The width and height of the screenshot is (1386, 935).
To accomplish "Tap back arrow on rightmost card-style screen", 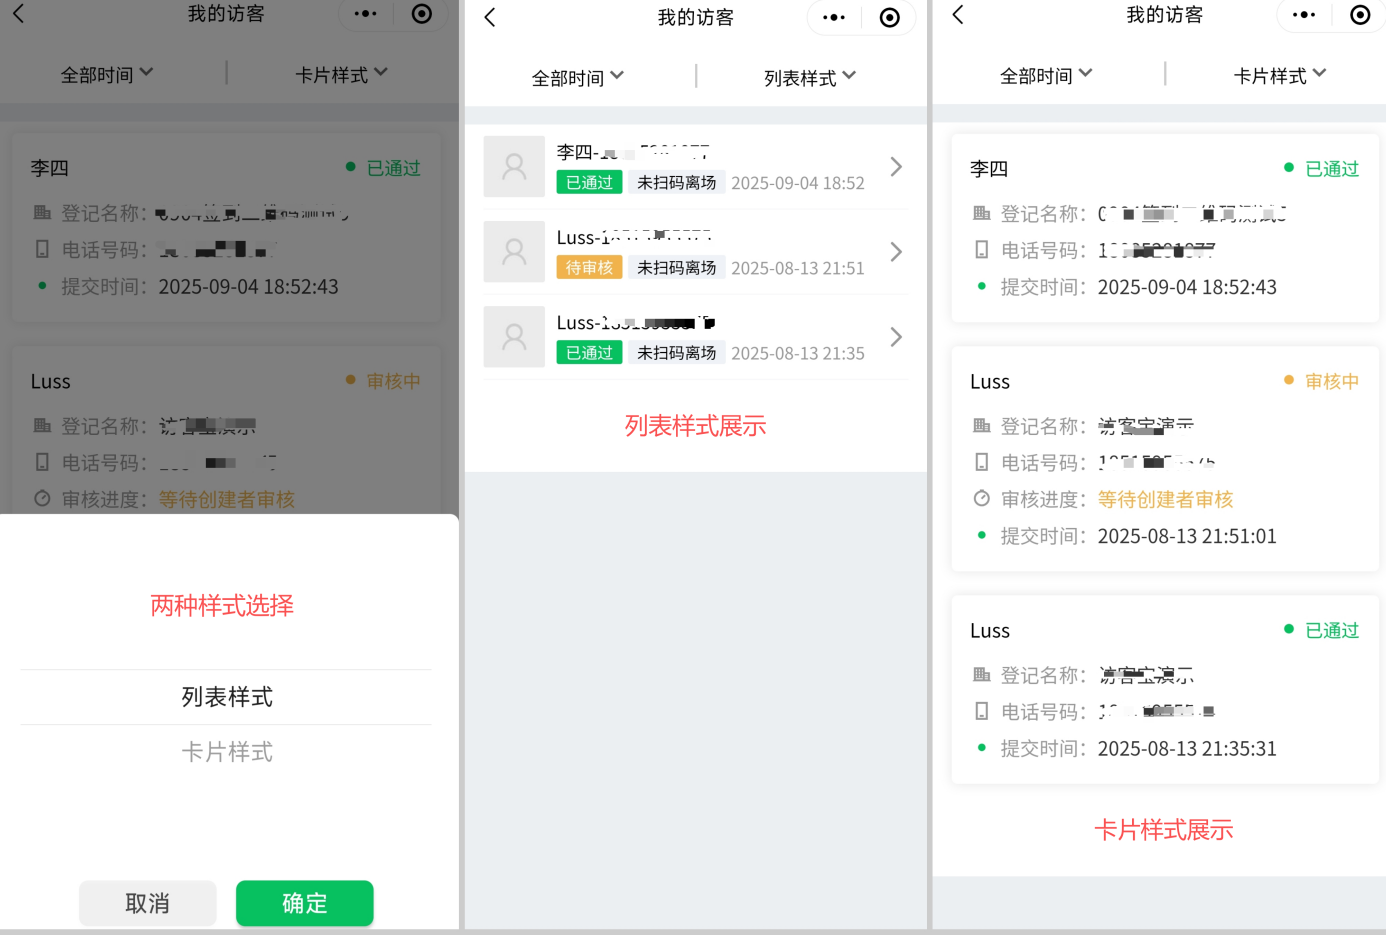I will click(x=958, y=15).
